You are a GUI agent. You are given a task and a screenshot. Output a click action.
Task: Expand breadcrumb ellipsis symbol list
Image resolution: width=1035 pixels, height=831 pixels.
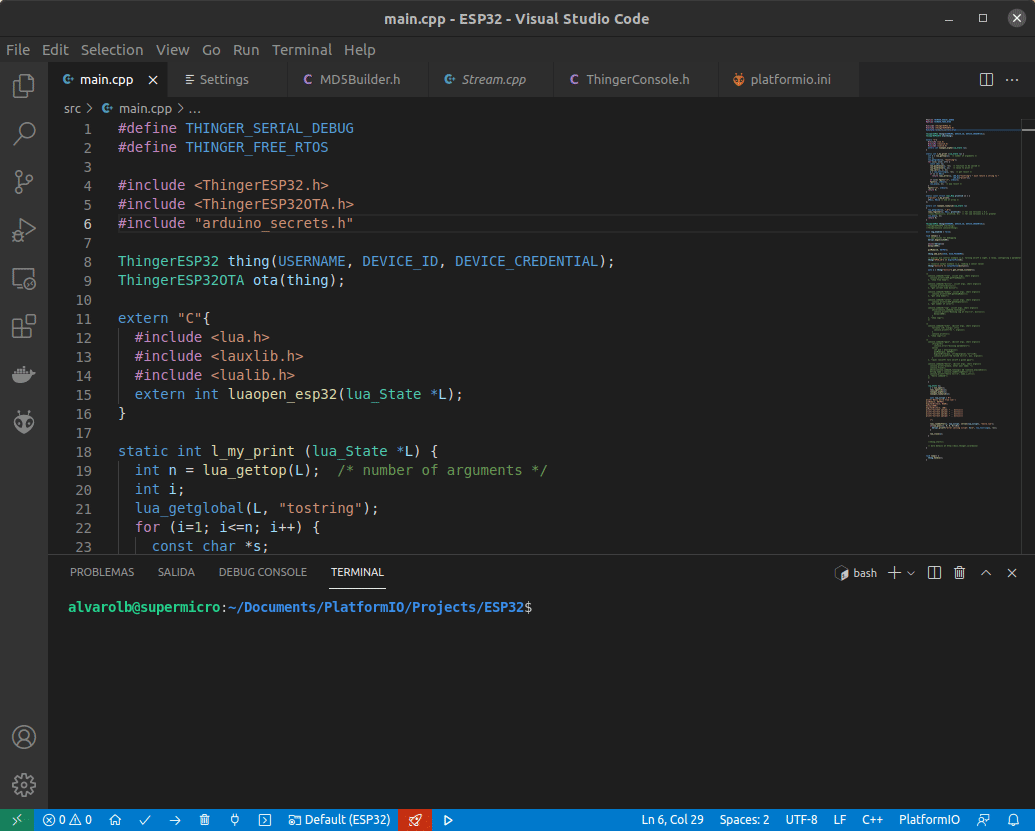[195, 108]
